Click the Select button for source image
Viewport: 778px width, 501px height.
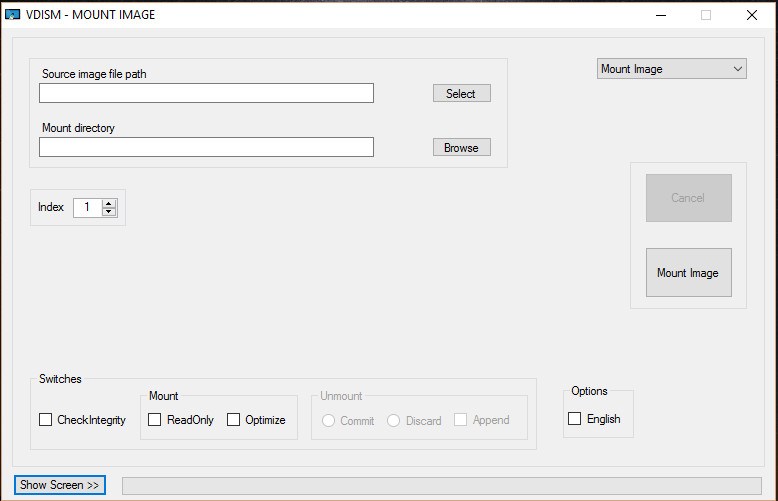(461, 93)
